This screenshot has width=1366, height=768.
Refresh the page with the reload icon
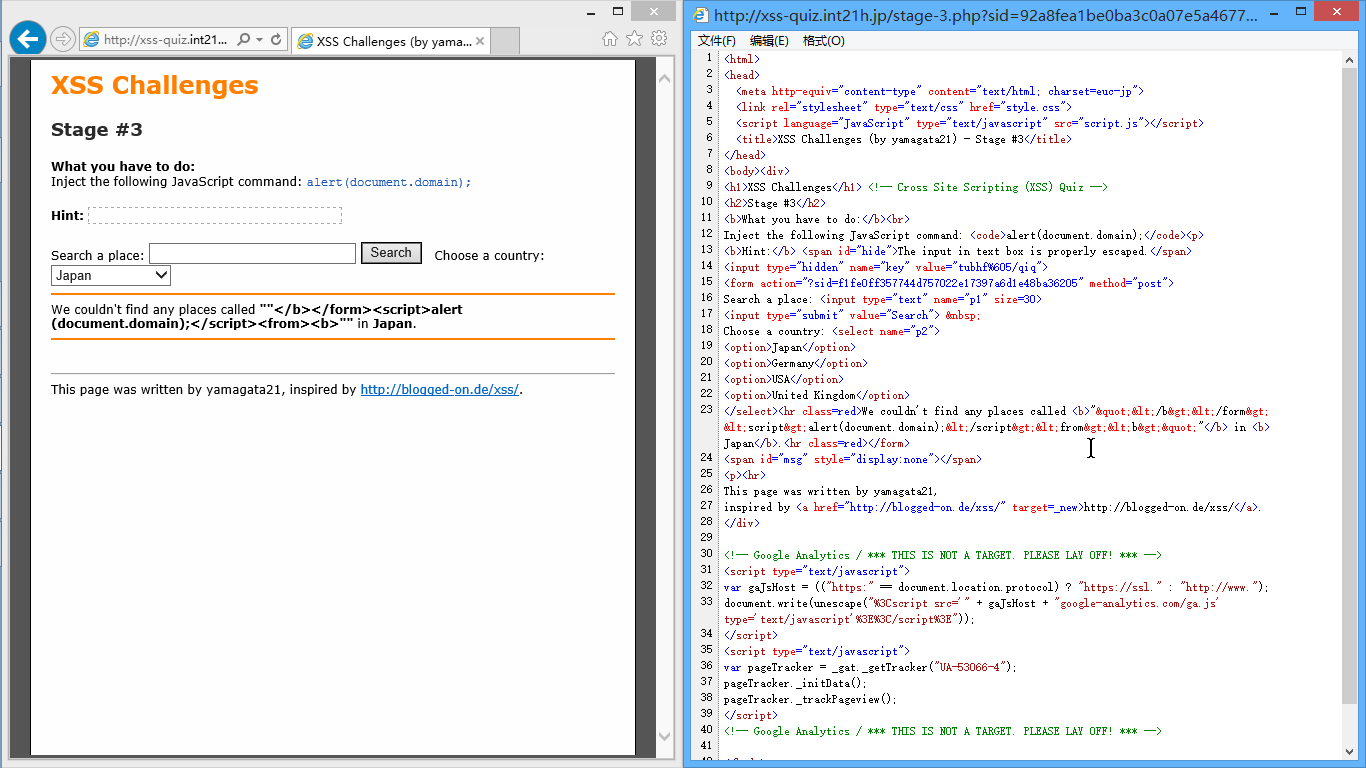coord(276,40)
